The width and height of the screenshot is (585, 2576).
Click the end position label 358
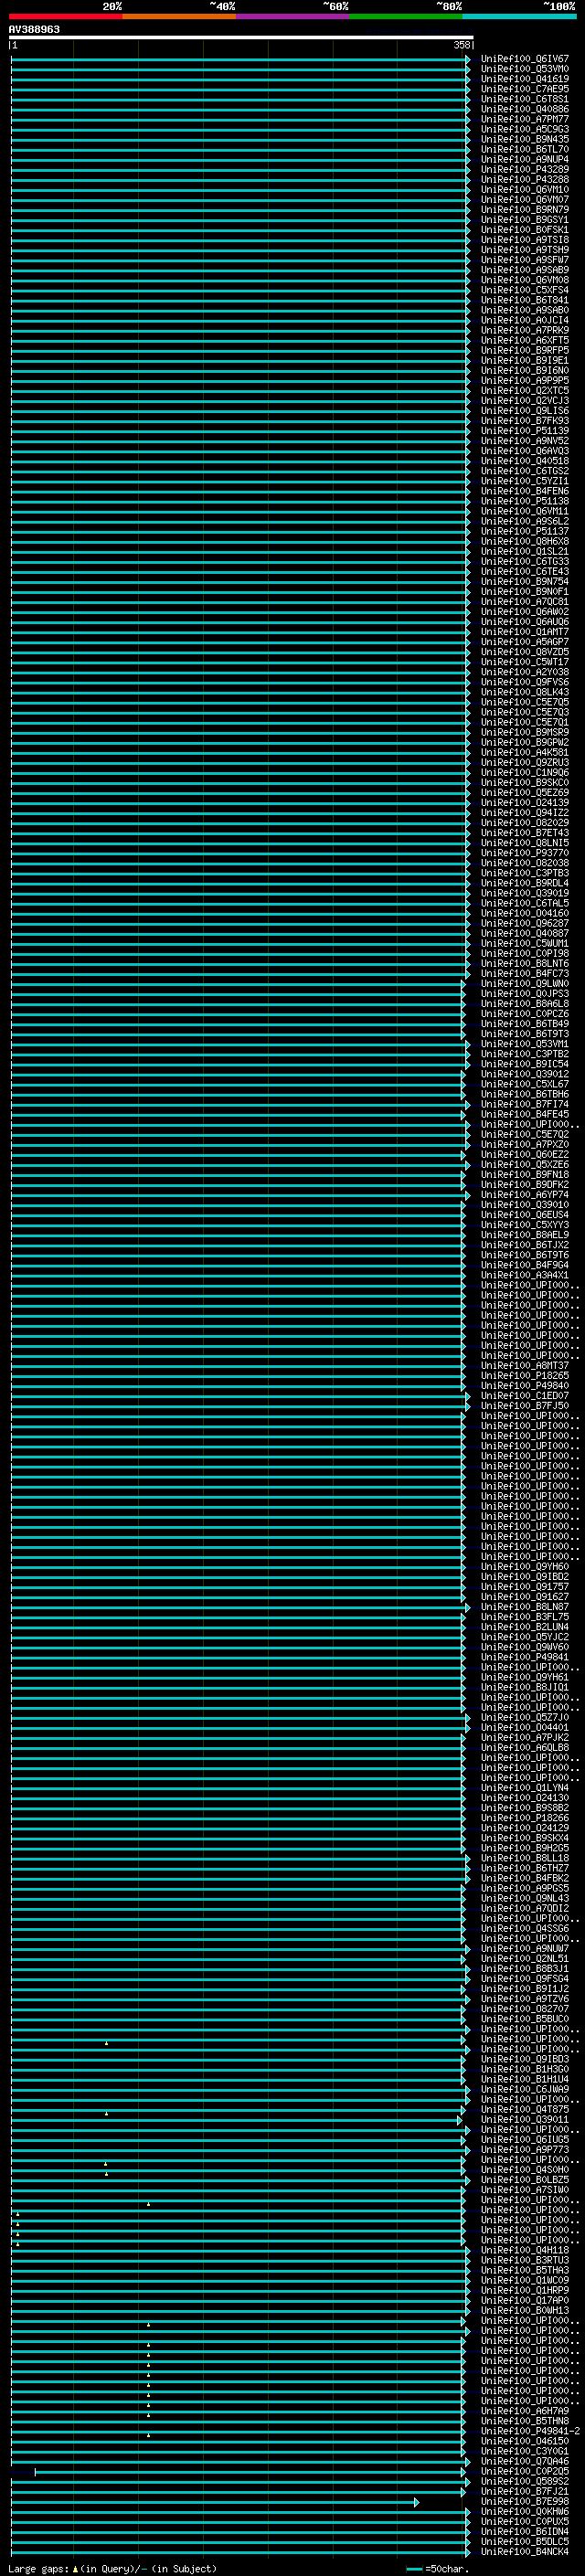click(x=462, y=45)
